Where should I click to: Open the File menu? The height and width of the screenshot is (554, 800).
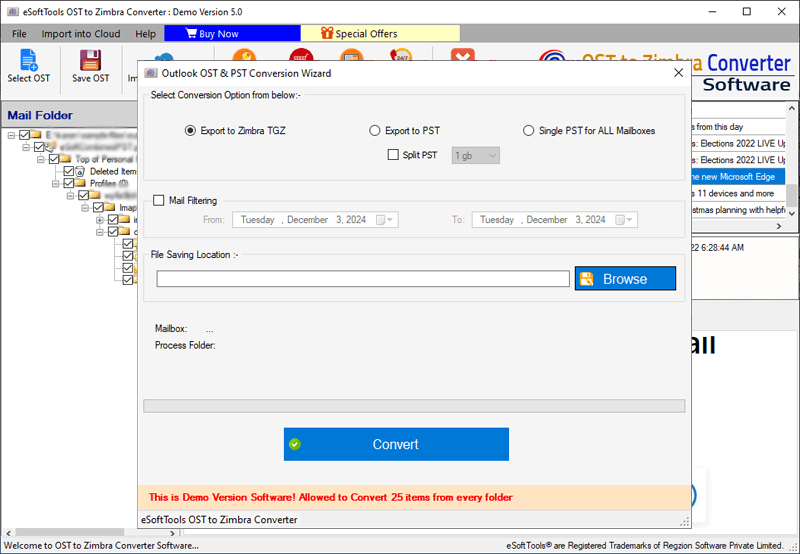(x=19, y=34)
